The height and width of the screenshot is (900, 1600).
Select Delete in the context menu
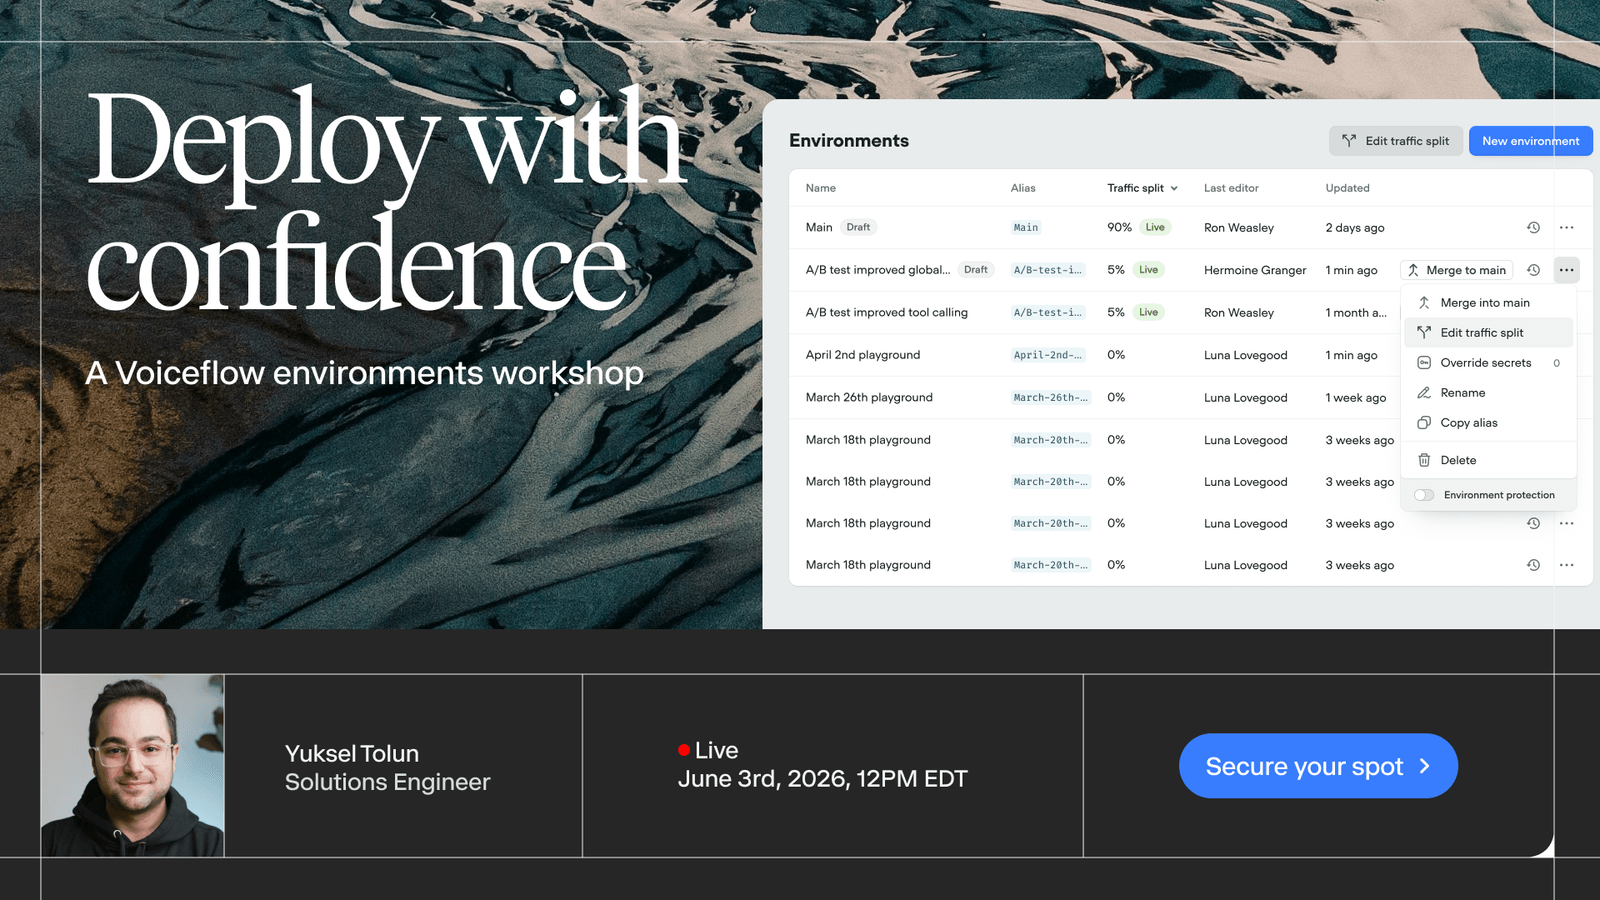pos(1489,460)
